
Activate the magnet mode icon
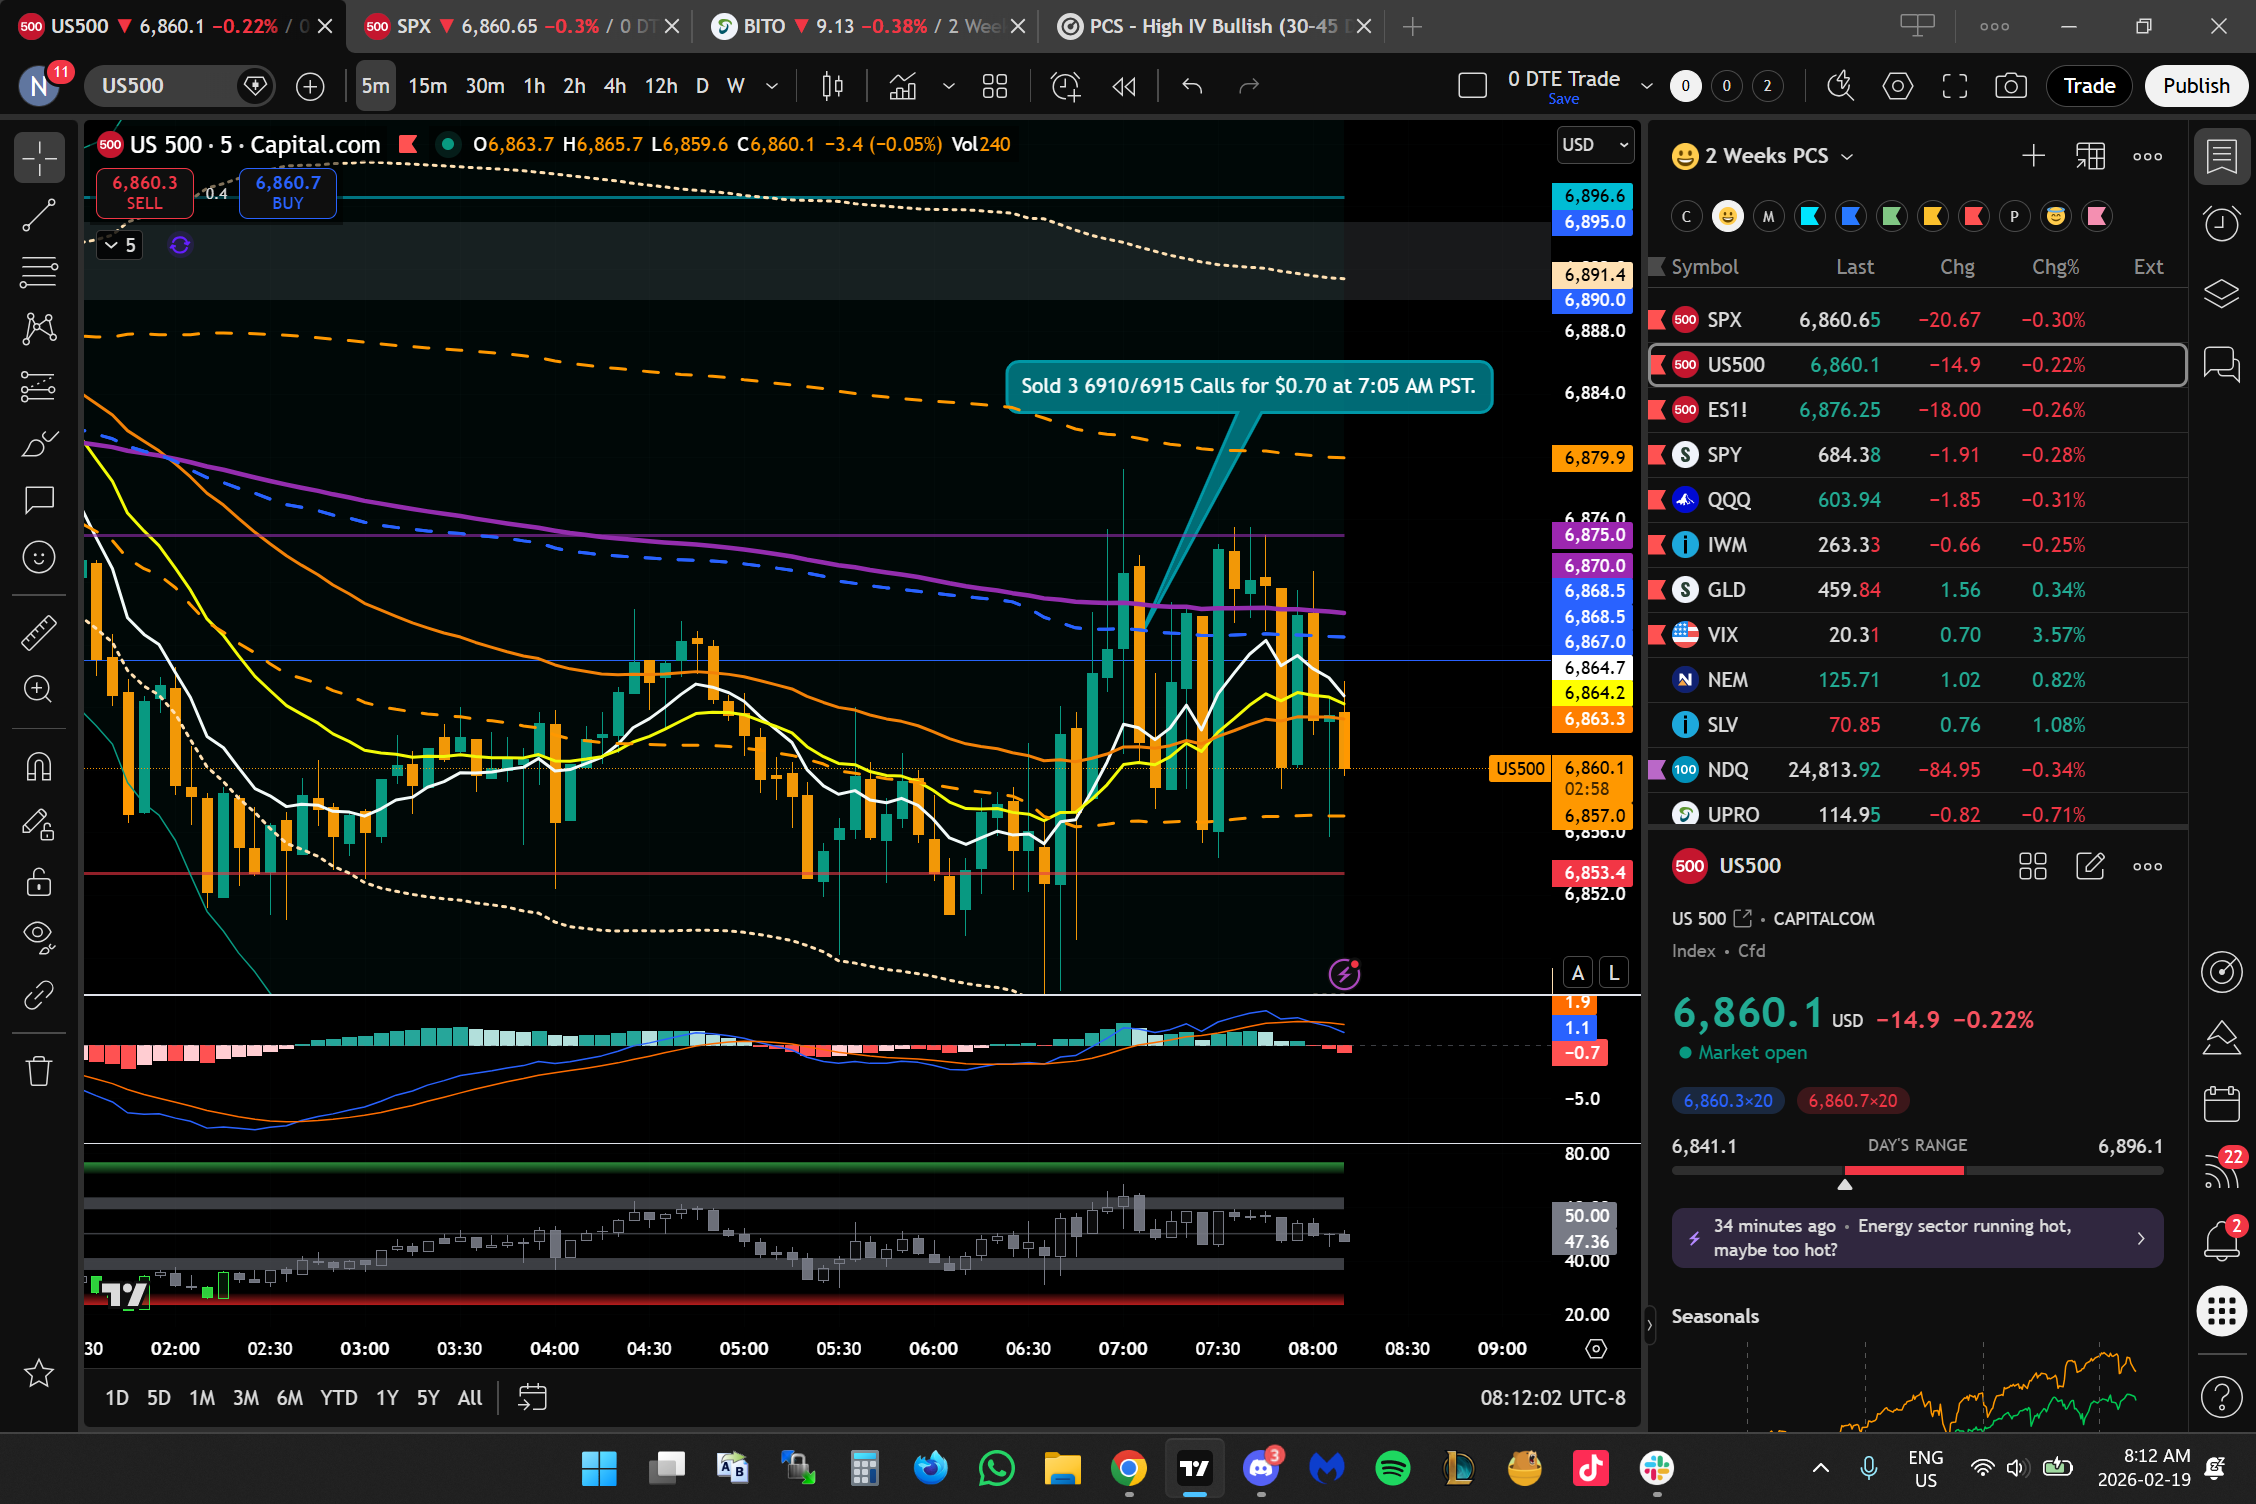click(x=39, y=767)
